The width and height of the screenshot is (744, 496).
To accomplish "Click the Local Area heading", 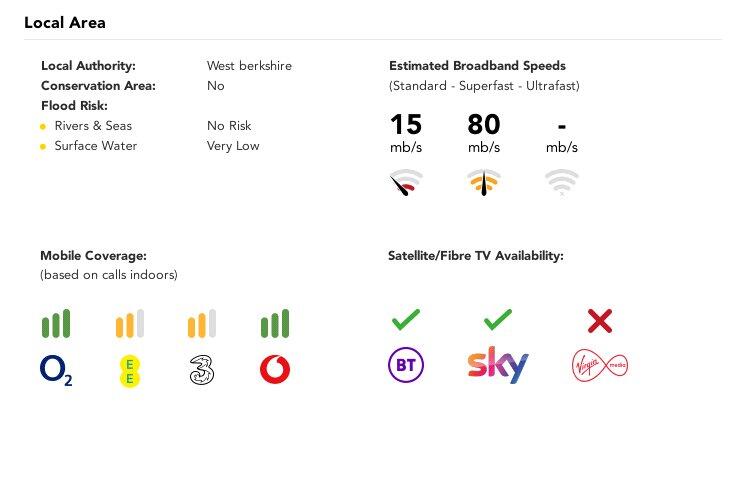I will point(65,22).
